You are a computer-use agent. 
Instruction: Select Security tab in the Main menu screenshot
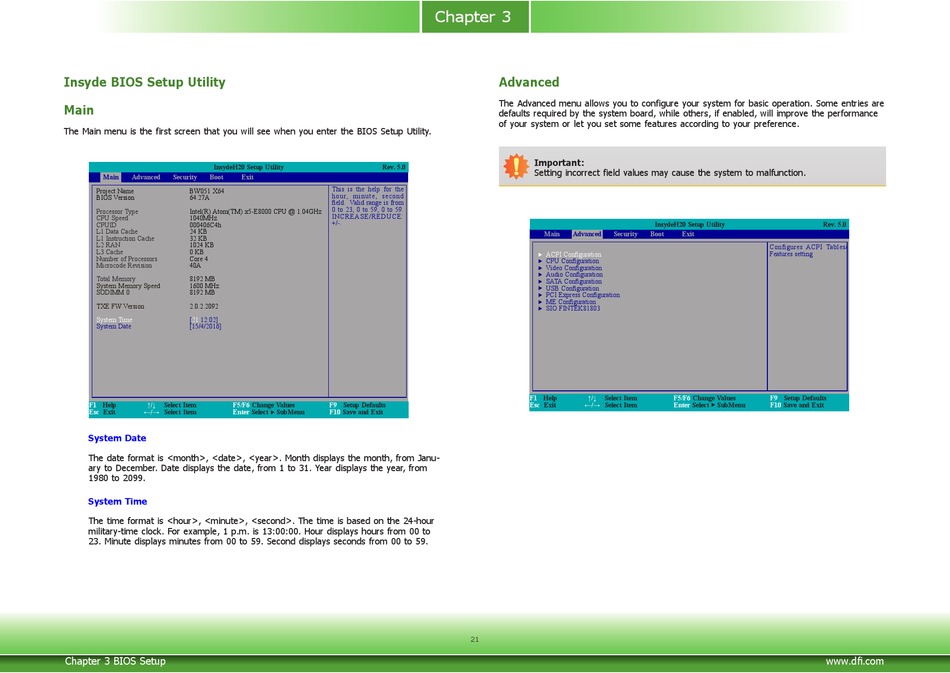[x=185, y=177]
